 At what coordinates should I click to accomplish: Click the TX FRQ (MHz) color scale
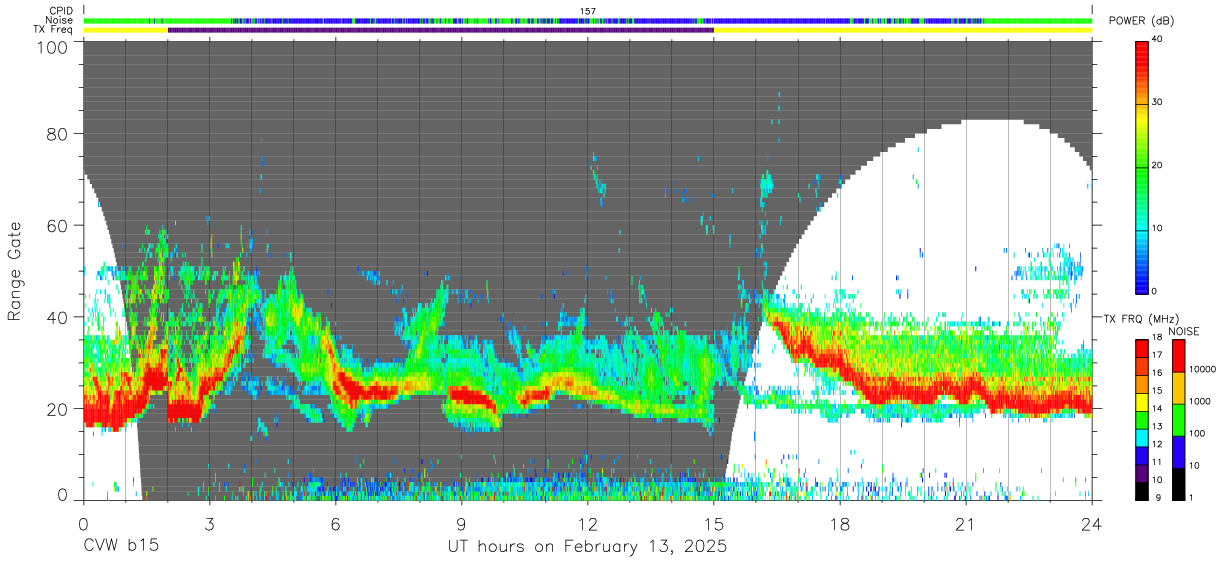(1143, 420)
